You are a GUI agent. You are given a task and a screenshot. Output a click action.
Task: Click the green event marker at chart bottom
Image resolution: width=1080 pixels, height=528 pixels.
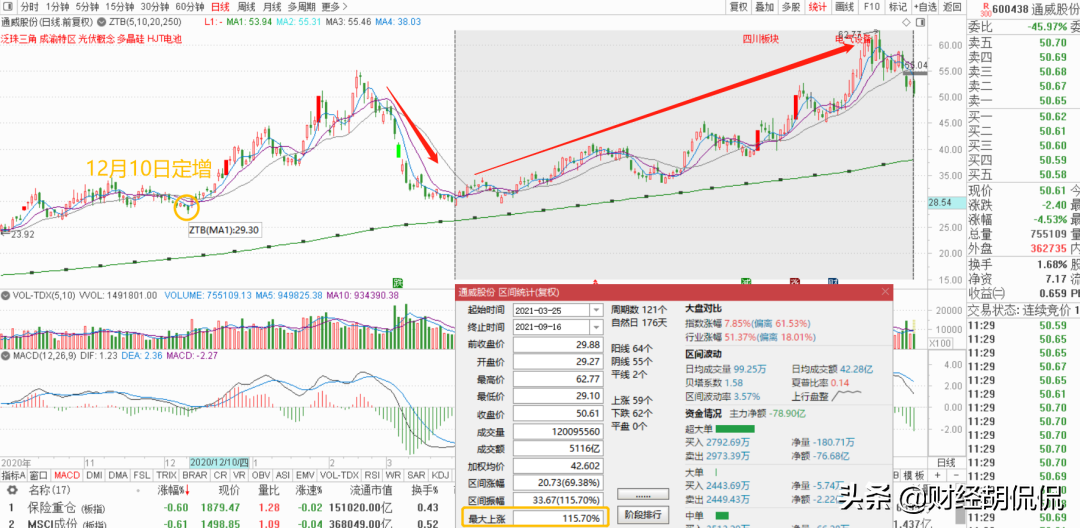click(397, 281)
